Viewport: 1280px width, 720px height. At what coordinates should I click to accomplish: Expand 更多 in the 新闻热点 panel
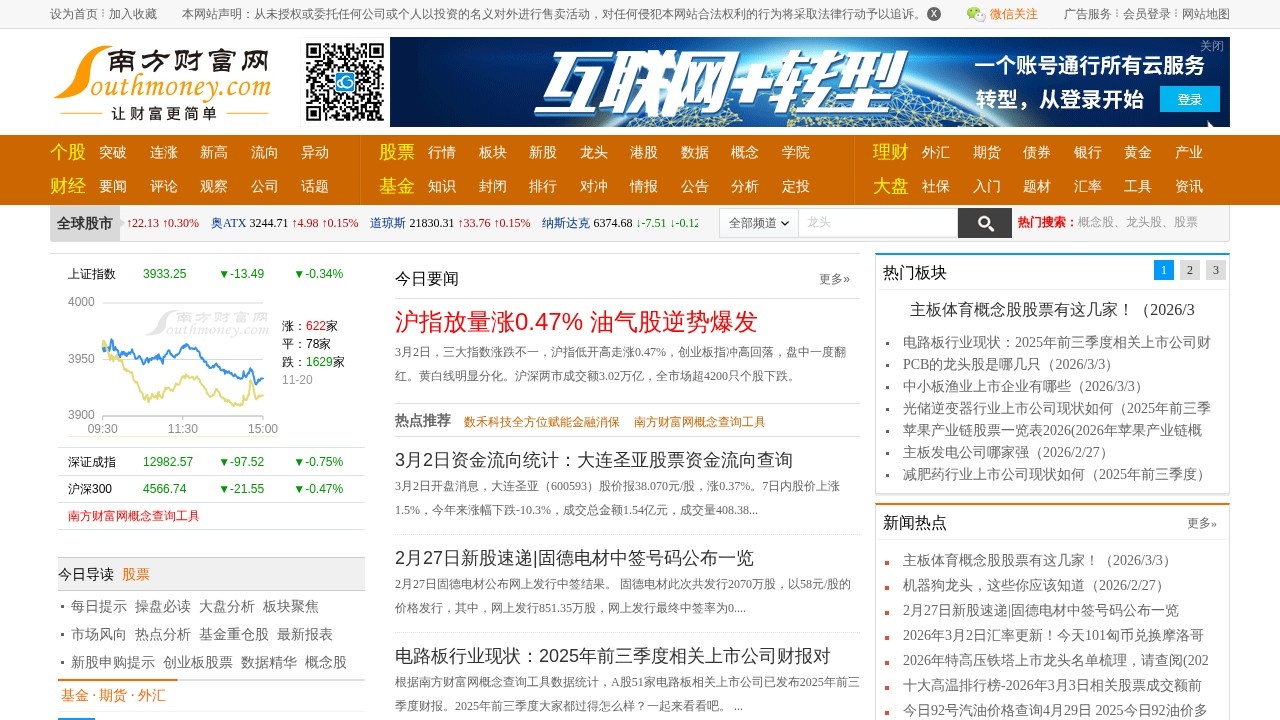(x=1202, y=523)
